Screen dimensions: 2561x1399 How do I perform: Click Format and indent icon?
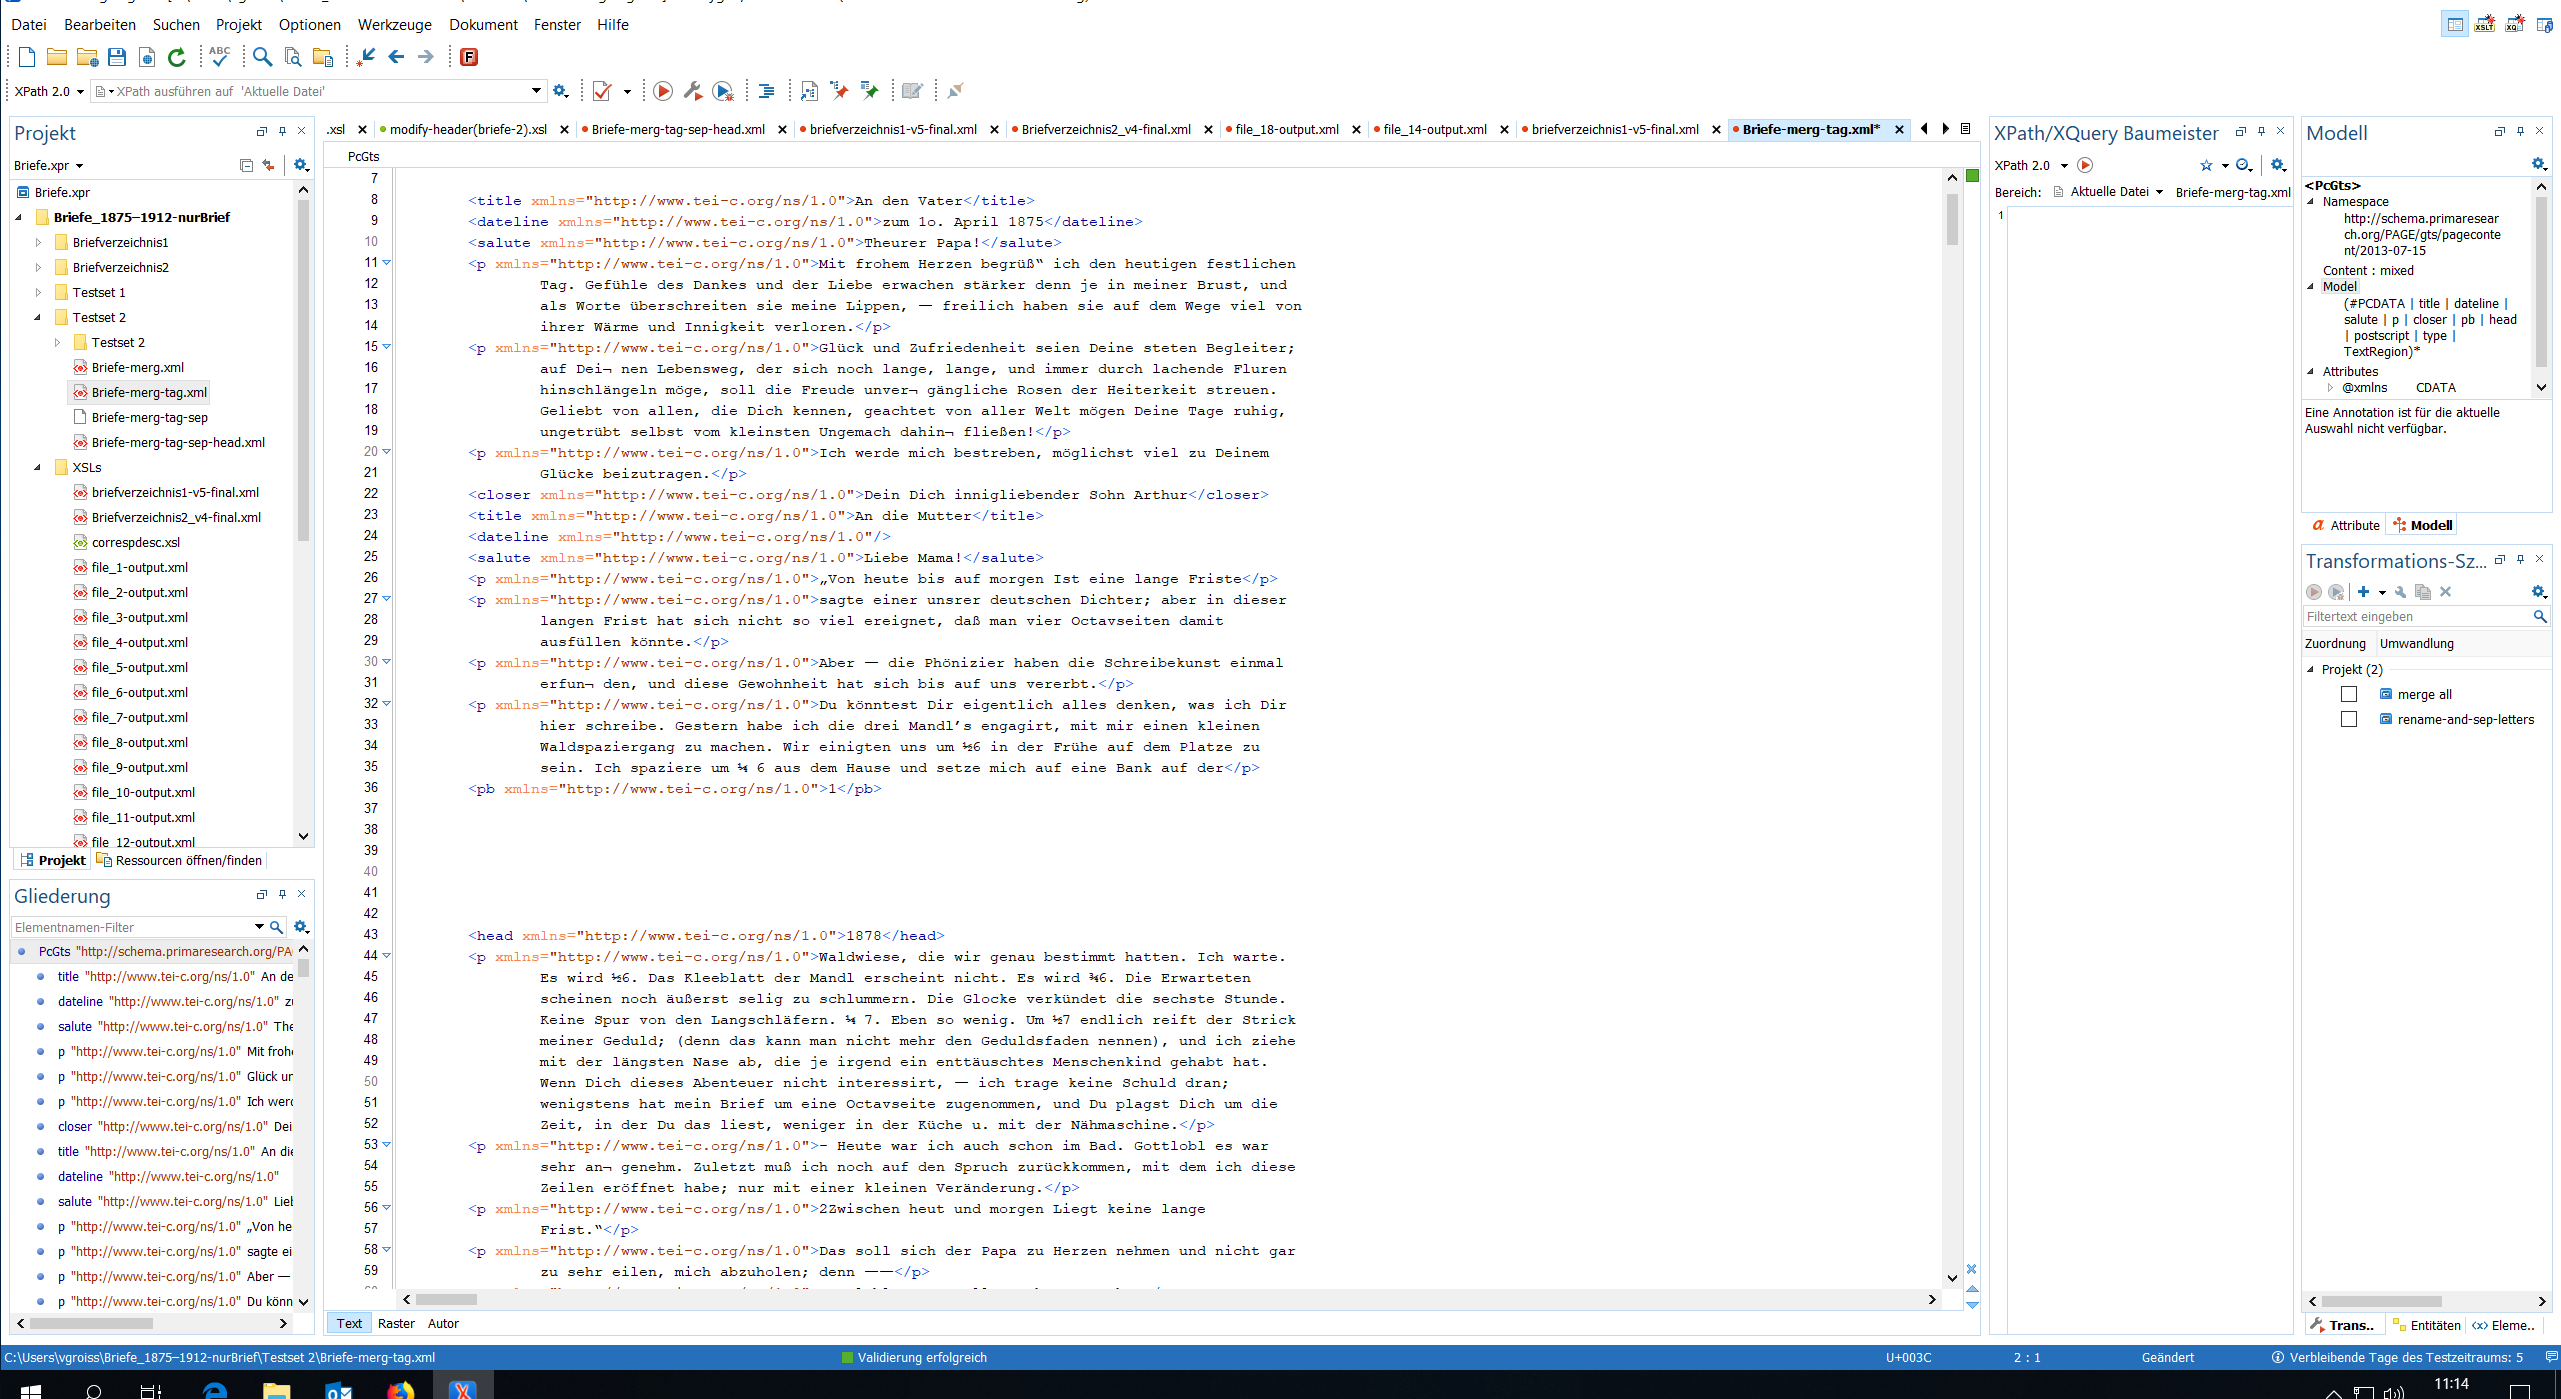[767, 91]
